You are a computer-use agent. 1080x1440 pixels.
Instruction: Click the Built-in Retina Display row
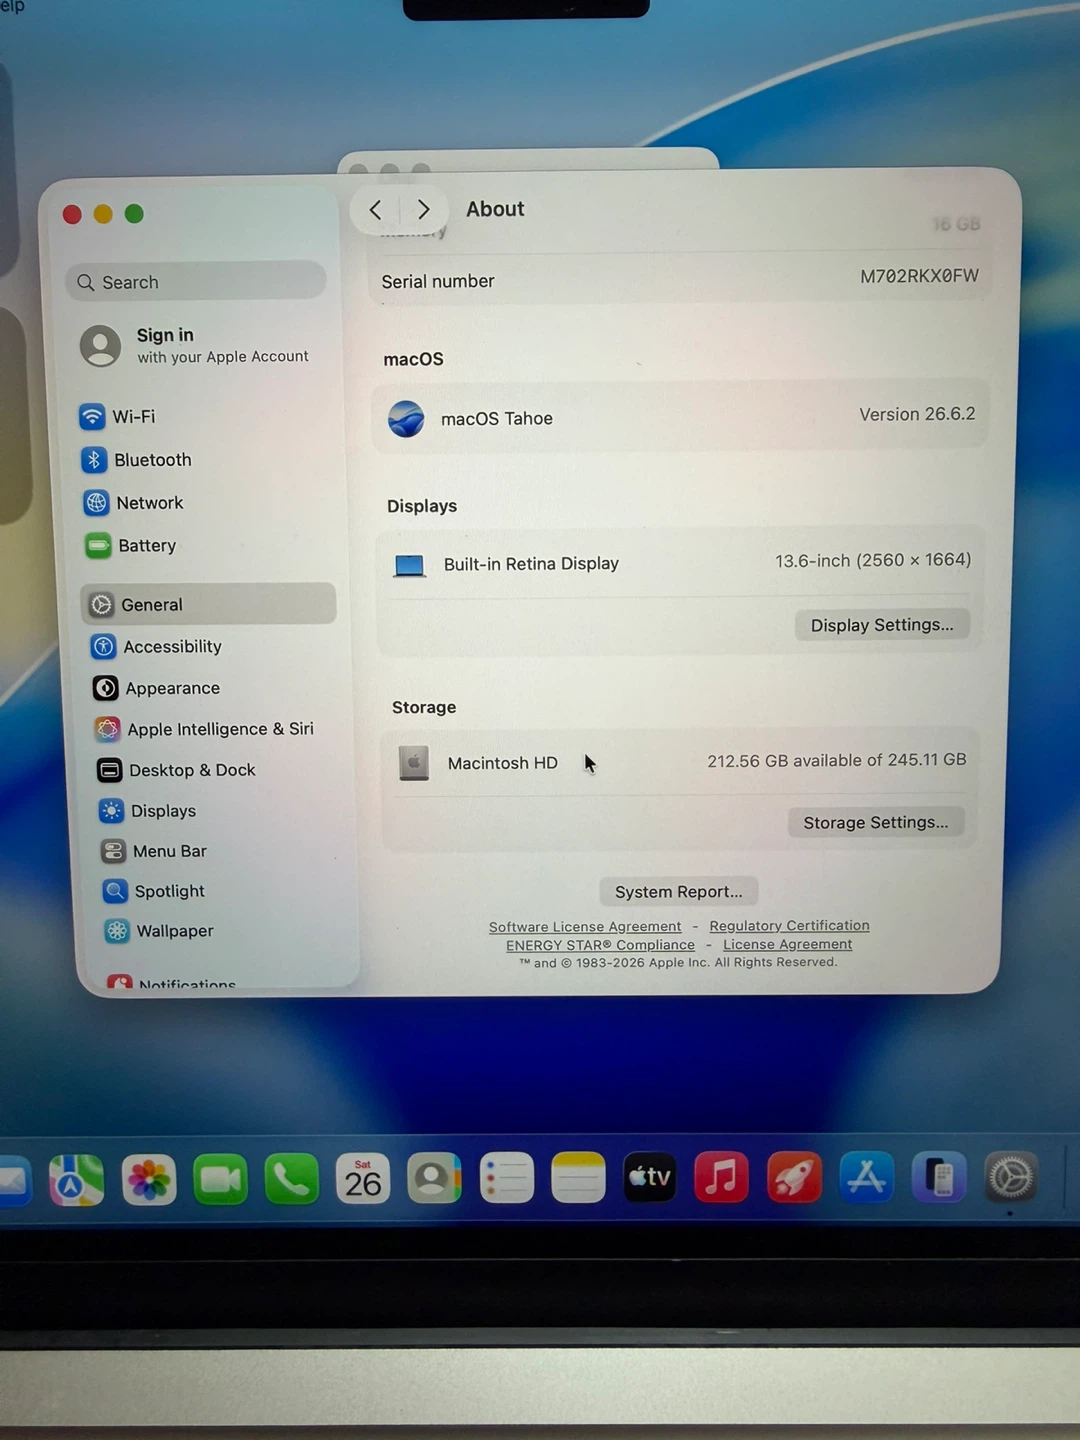pyautogui.click(x=678, y=563)
